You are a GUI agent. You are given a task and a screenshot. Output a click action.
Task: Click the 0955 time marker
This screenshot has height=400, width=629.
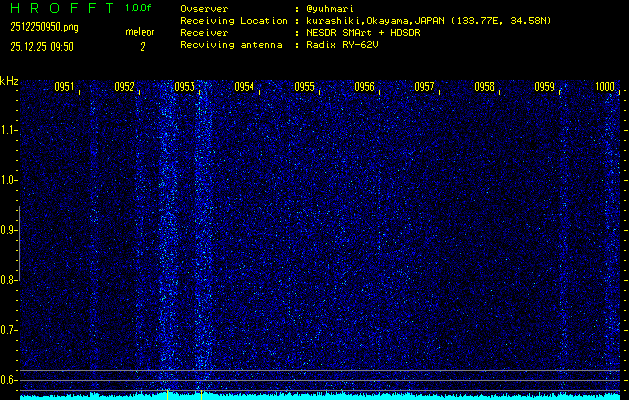coord(304,87)
